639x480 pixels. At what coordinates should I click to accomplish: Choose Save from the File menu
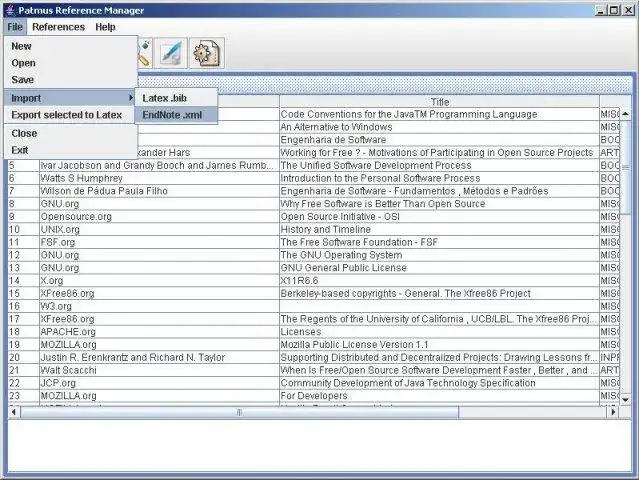tap(71, 80)
